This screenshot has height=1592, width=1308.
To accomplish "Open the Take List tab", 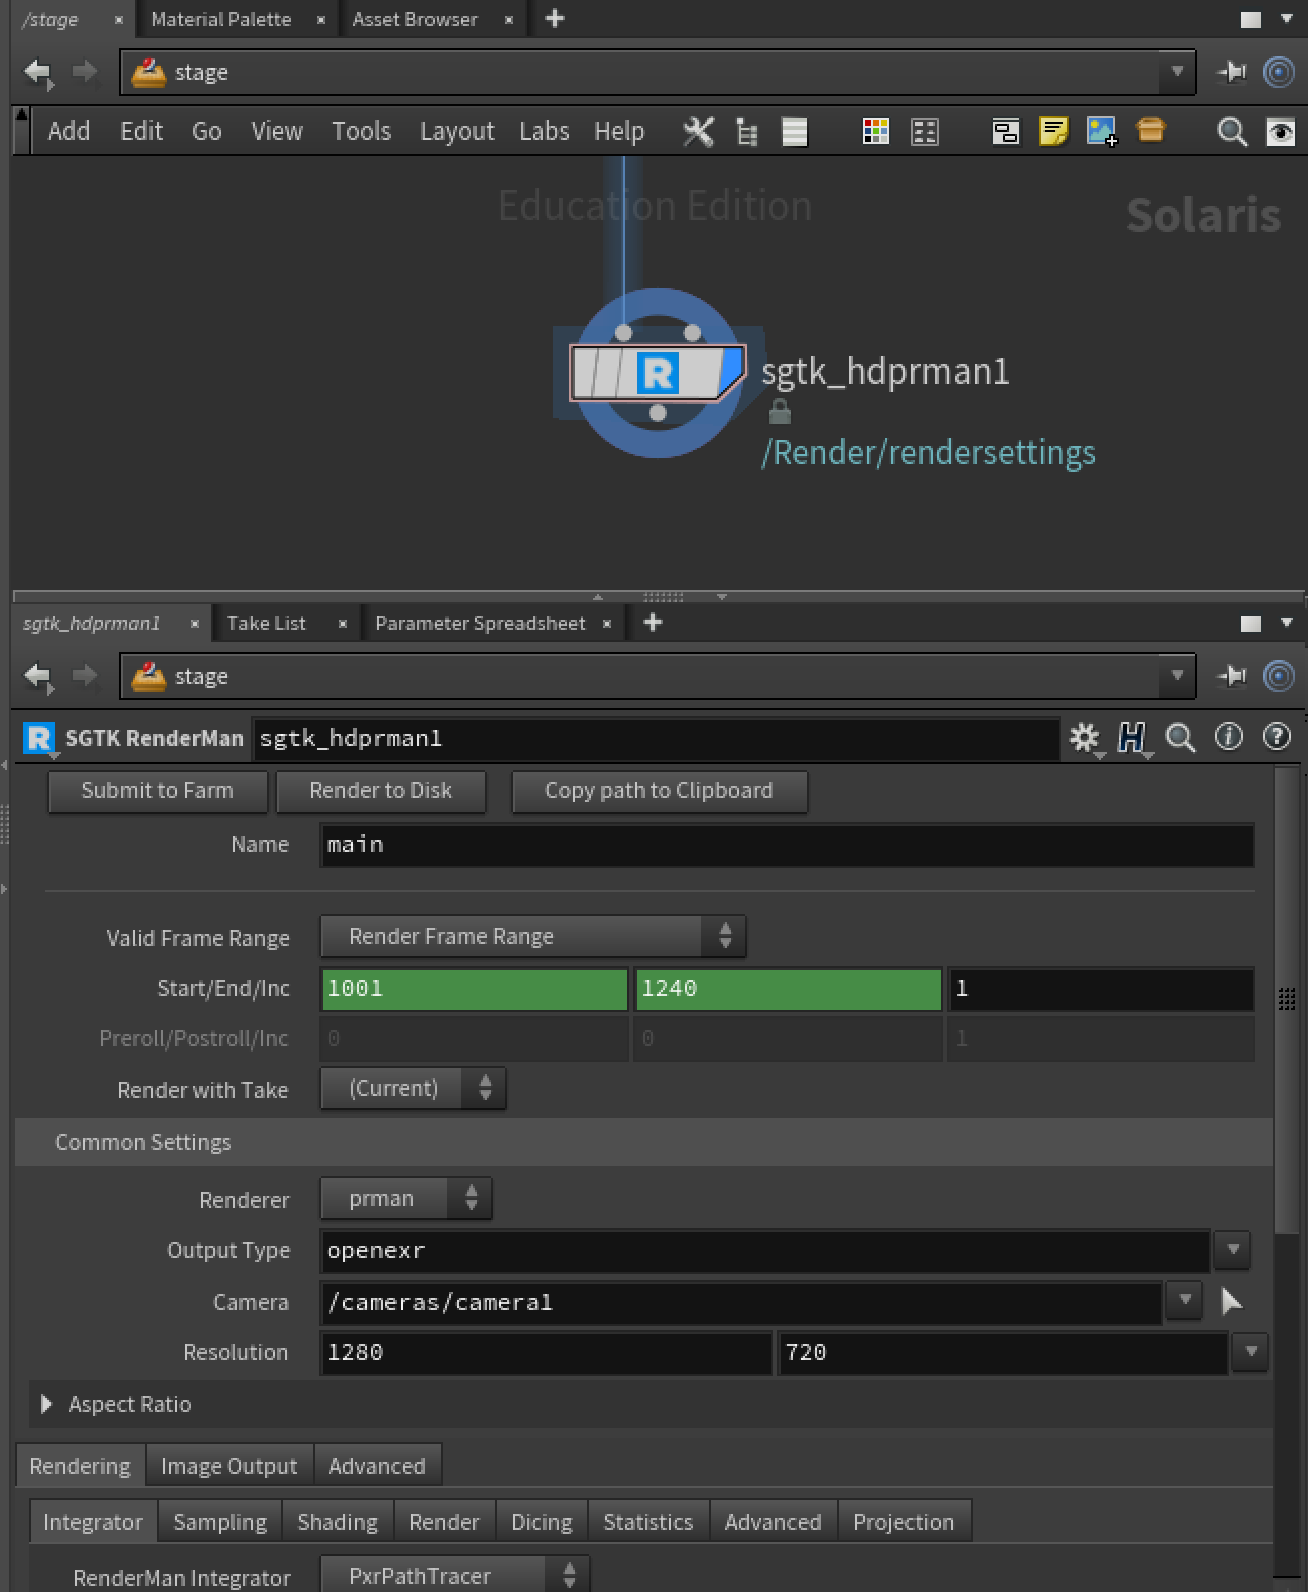I will [266, 623].
